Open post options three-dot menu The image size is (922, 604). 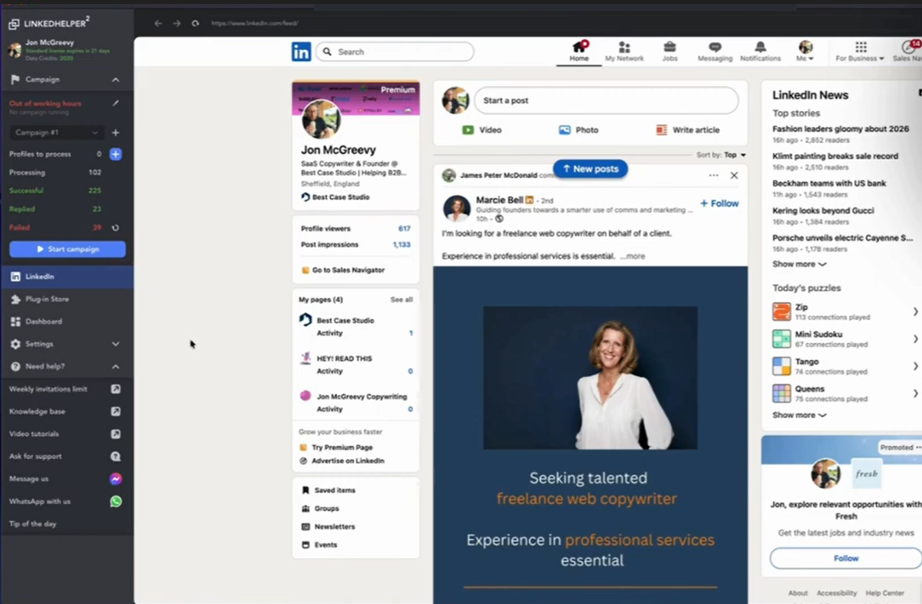(713, 175)
